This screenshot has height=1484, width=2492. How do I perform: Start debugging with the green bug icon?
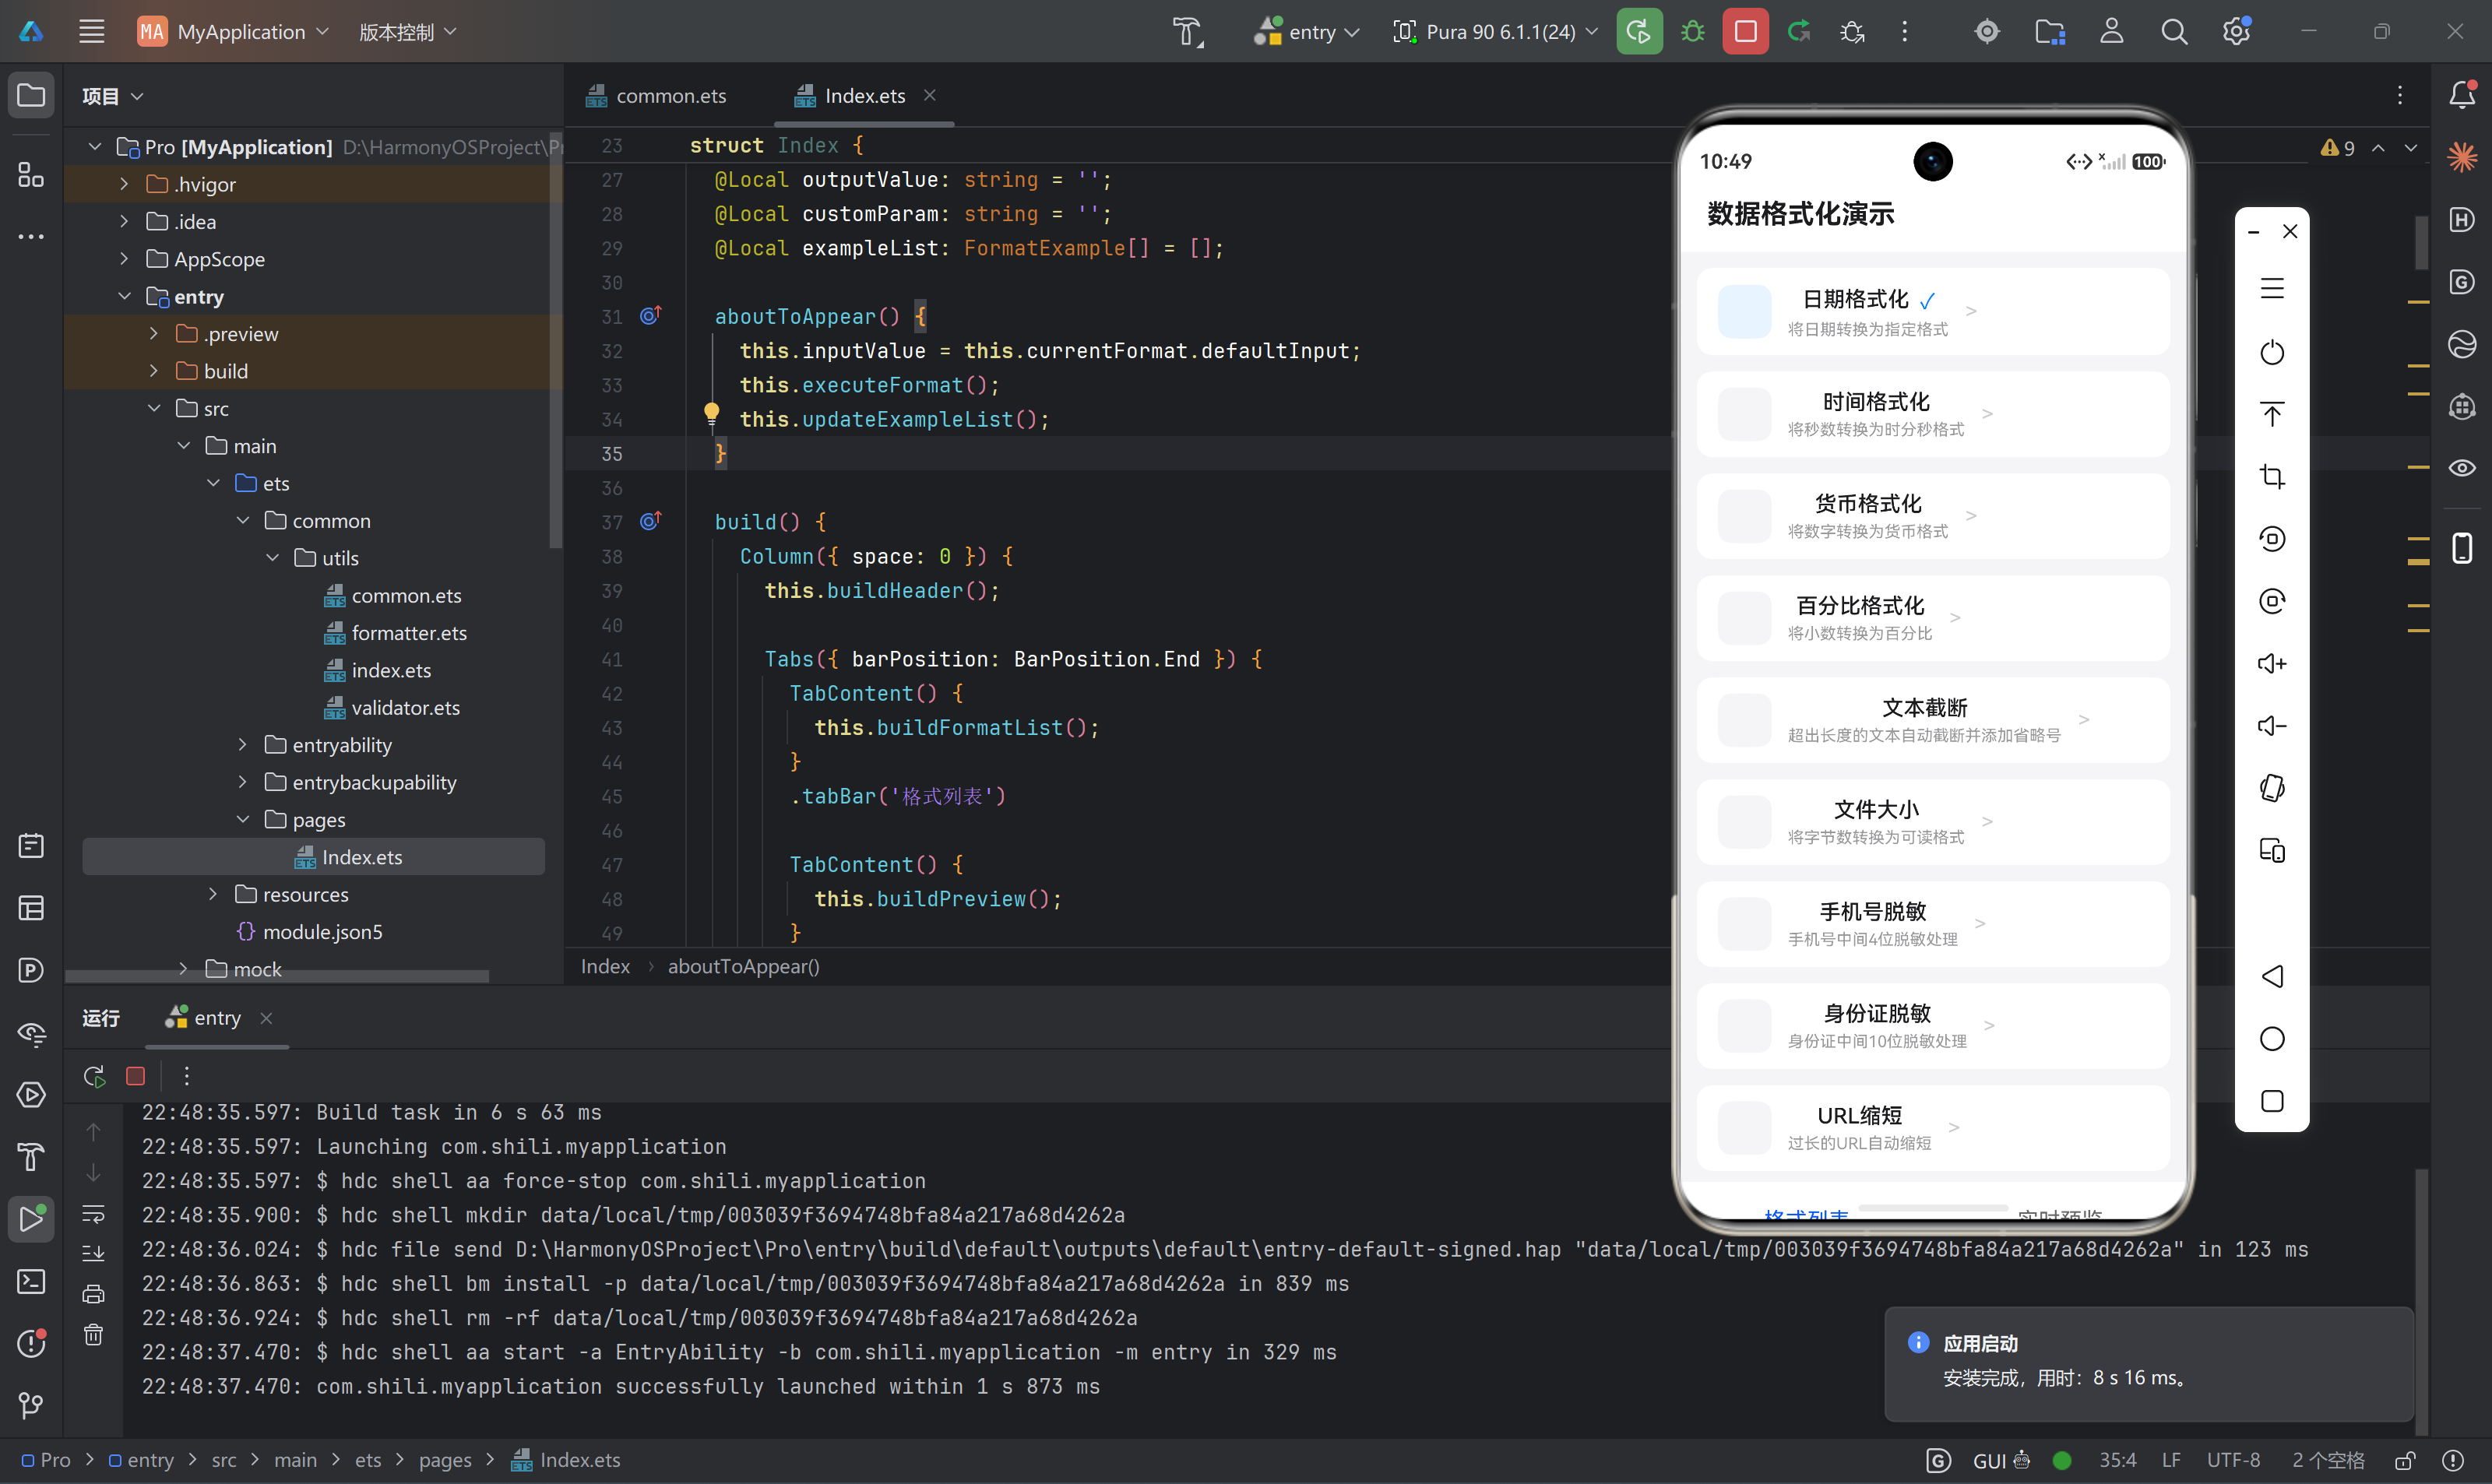coord(1692,32)
